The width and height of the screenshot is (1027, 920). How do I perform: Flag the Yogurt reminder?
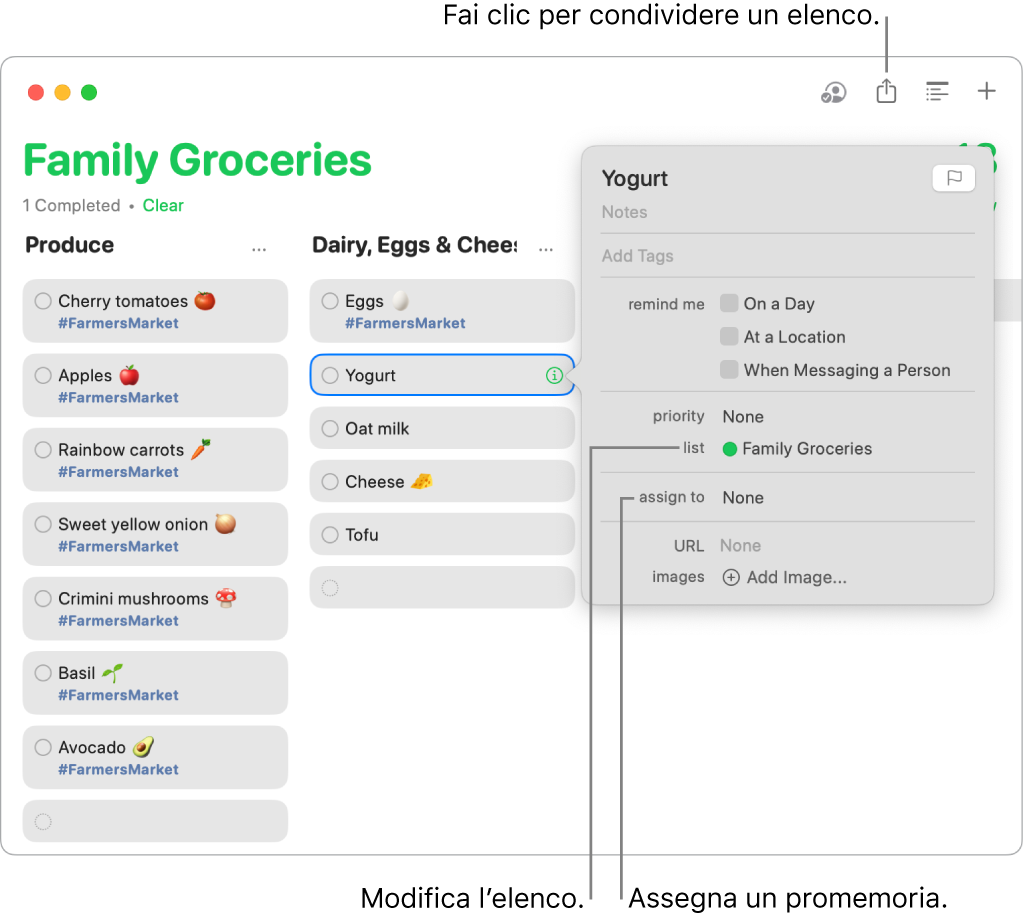click(x=953, y=178)
